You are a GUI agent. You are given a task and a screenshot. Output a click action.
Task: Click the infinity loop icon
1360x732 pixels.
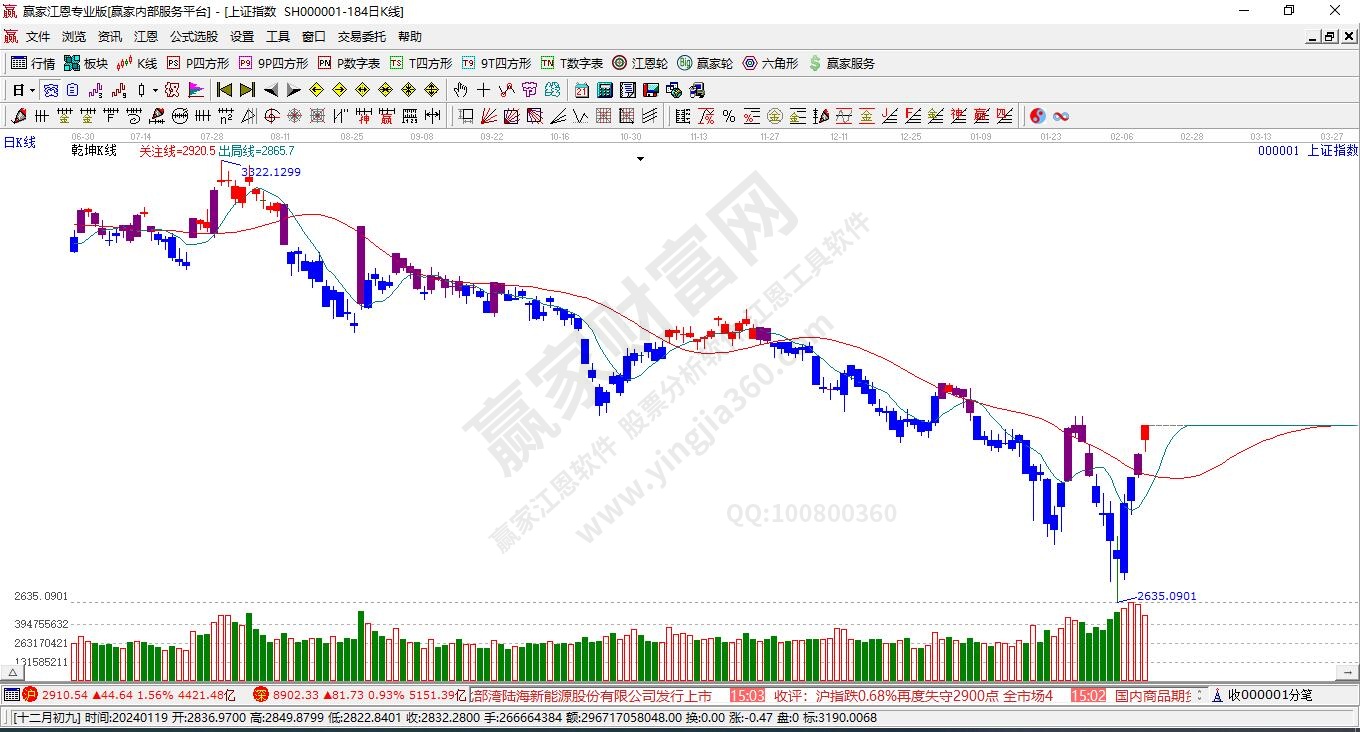pos(1061,116)
